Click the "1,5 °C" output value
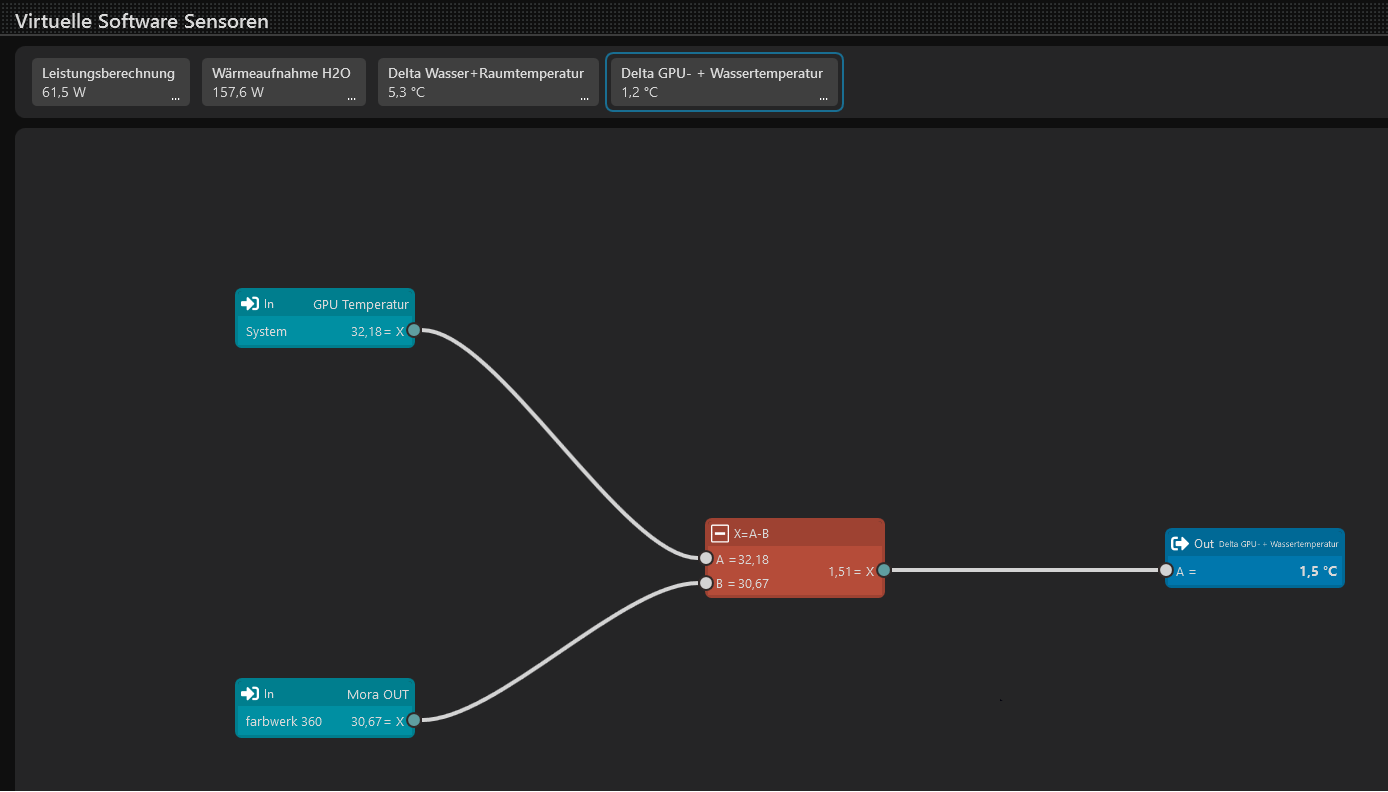This screenshot has width=1388, height=792. [1318, 571]
